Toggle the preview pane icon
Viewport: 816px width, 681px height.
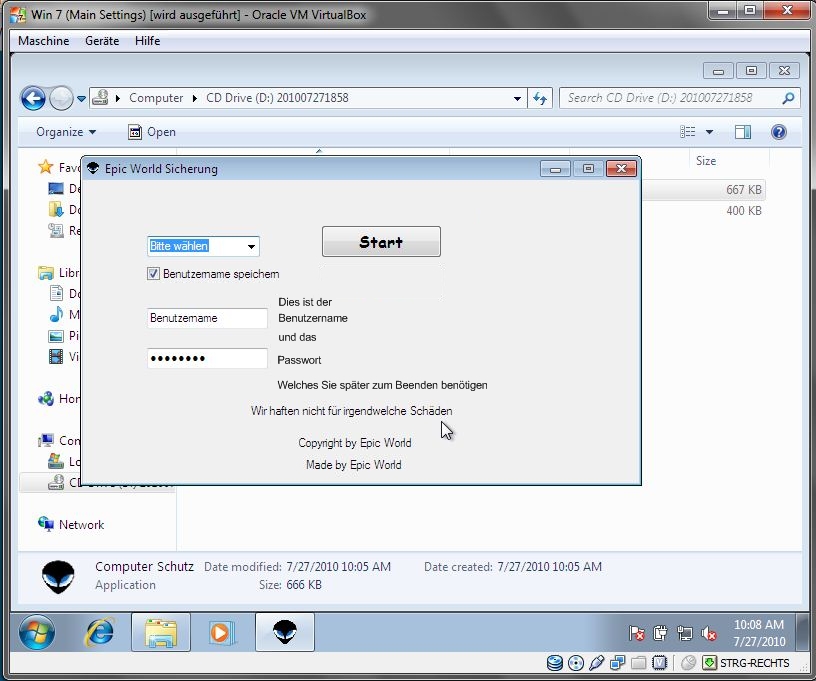click(743, 132)
